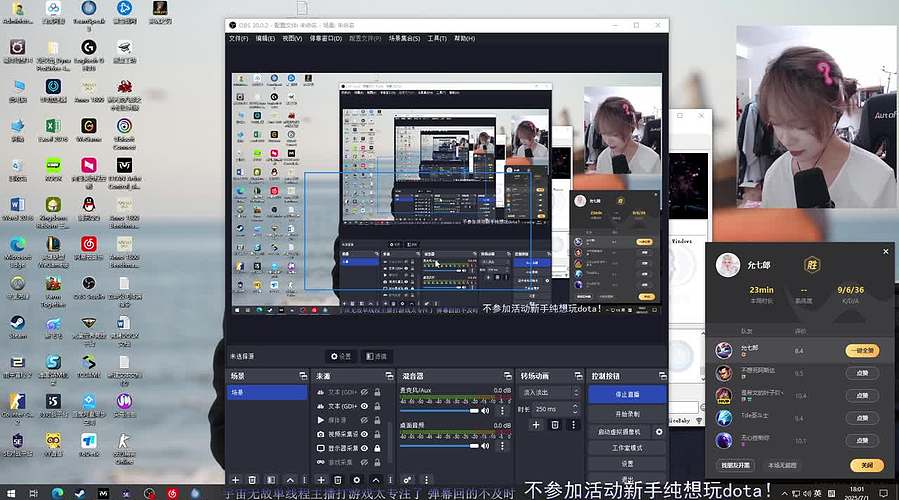Open the 场景集合(S) menu
Viewport: 899px width, 500px height.
coord(404,38)
